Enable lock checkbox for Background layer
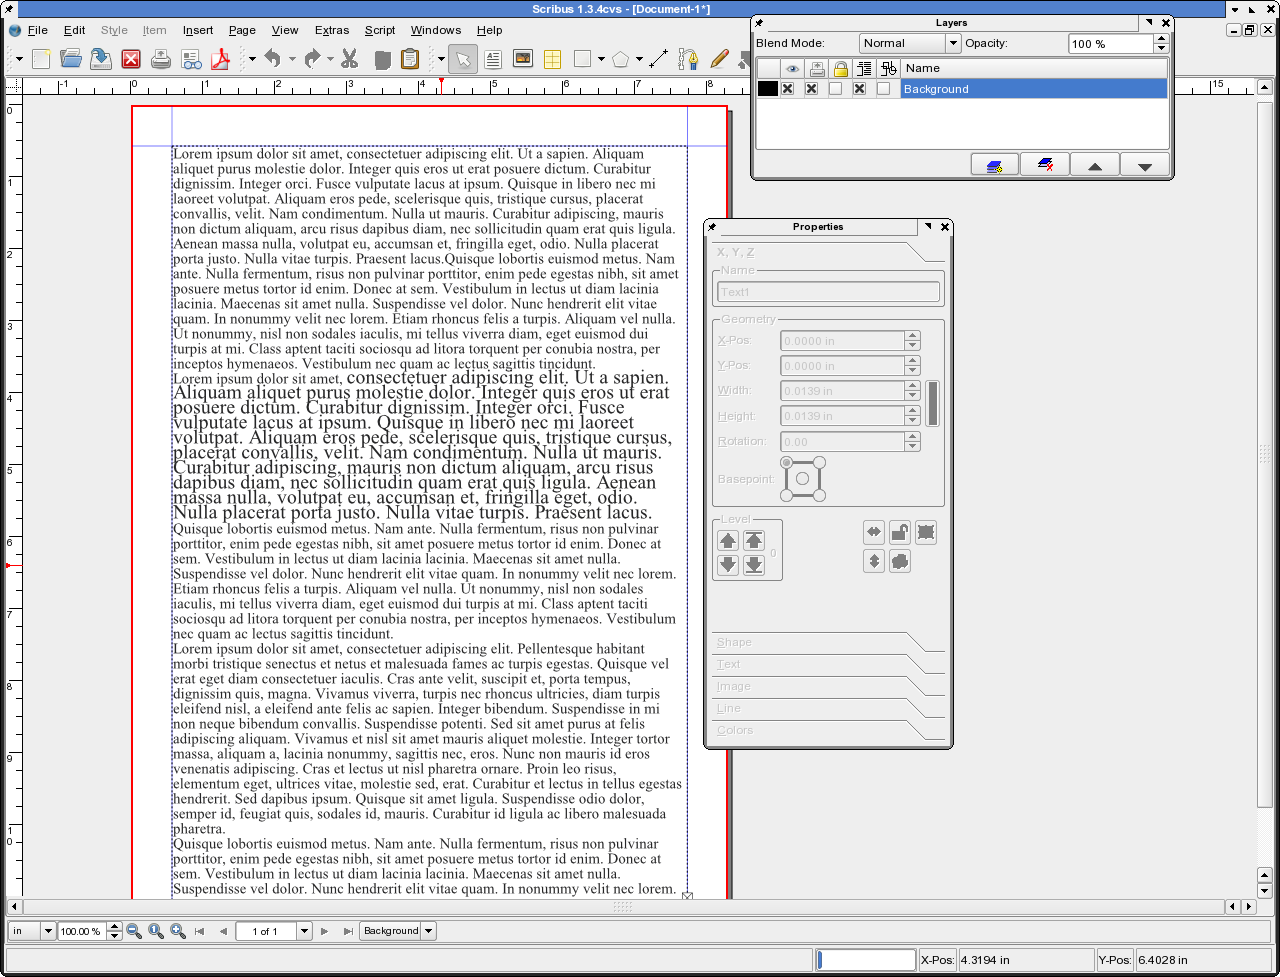1280x977 pixels. coord(835,89)
